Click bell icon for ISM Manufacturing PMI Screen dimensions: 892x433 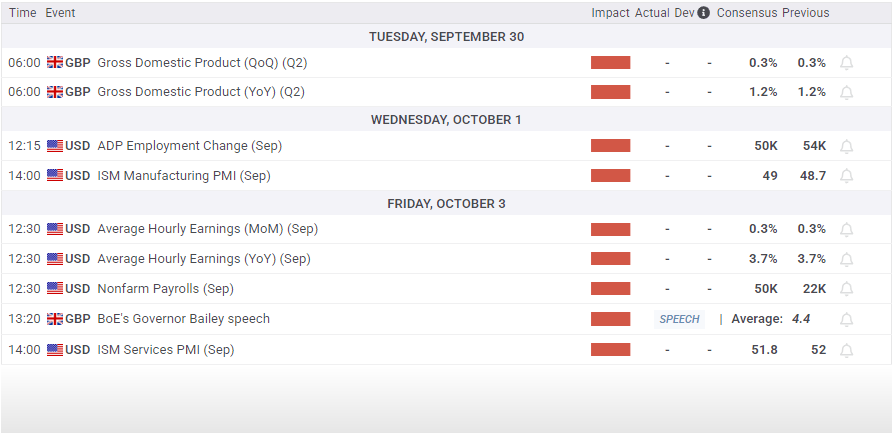click(x=846, y=176)
